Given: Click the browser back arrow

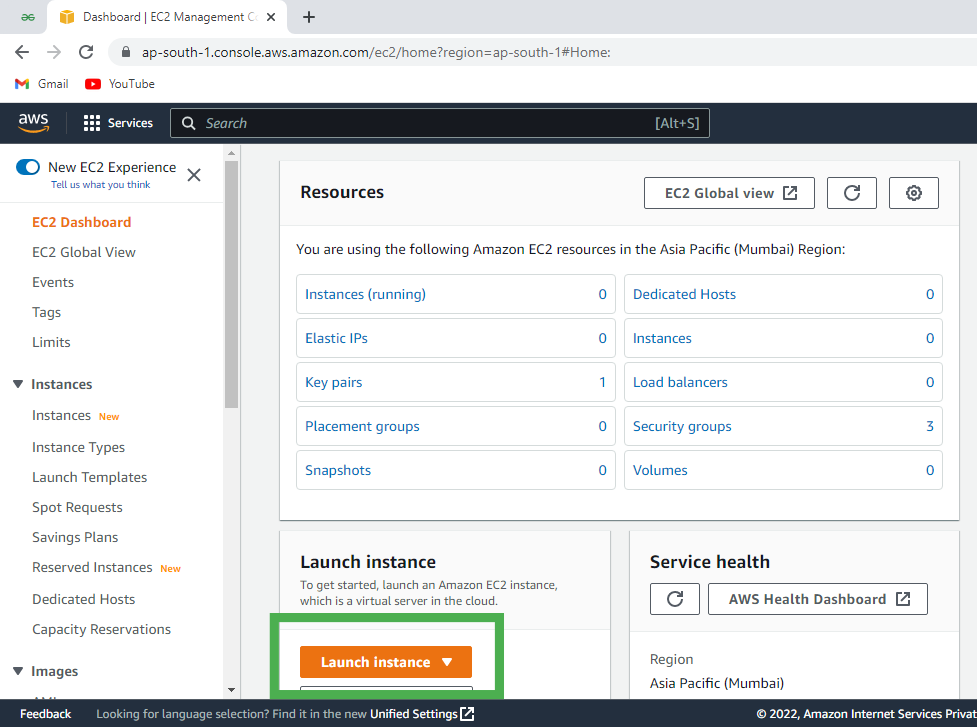Looking at the screenshot, I should click(22, 51).
